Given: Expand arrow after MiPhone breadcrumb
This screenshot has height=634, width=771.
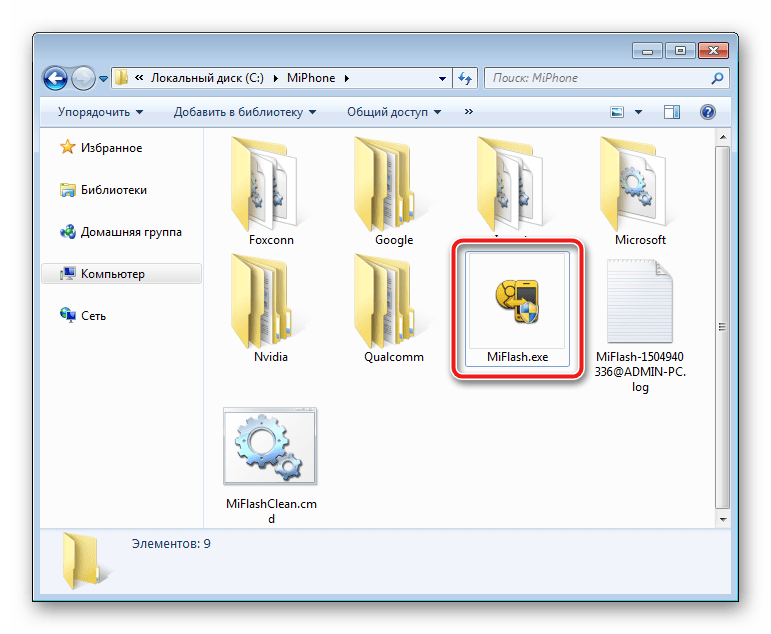Looking at the screenshot, I should coord(347,78).
